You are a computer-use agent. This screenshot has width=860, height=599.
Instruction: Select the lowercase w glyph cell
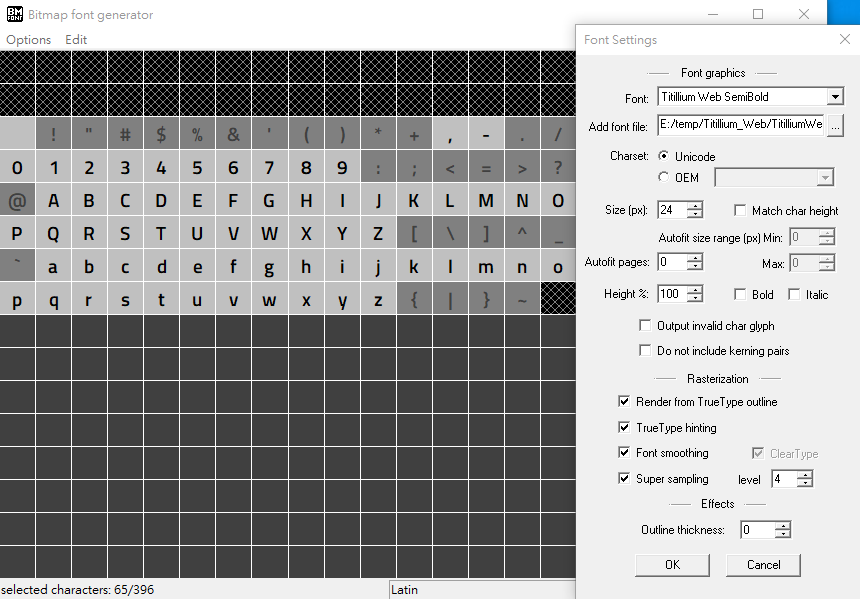pyautogui.click(x=269, y=300)
